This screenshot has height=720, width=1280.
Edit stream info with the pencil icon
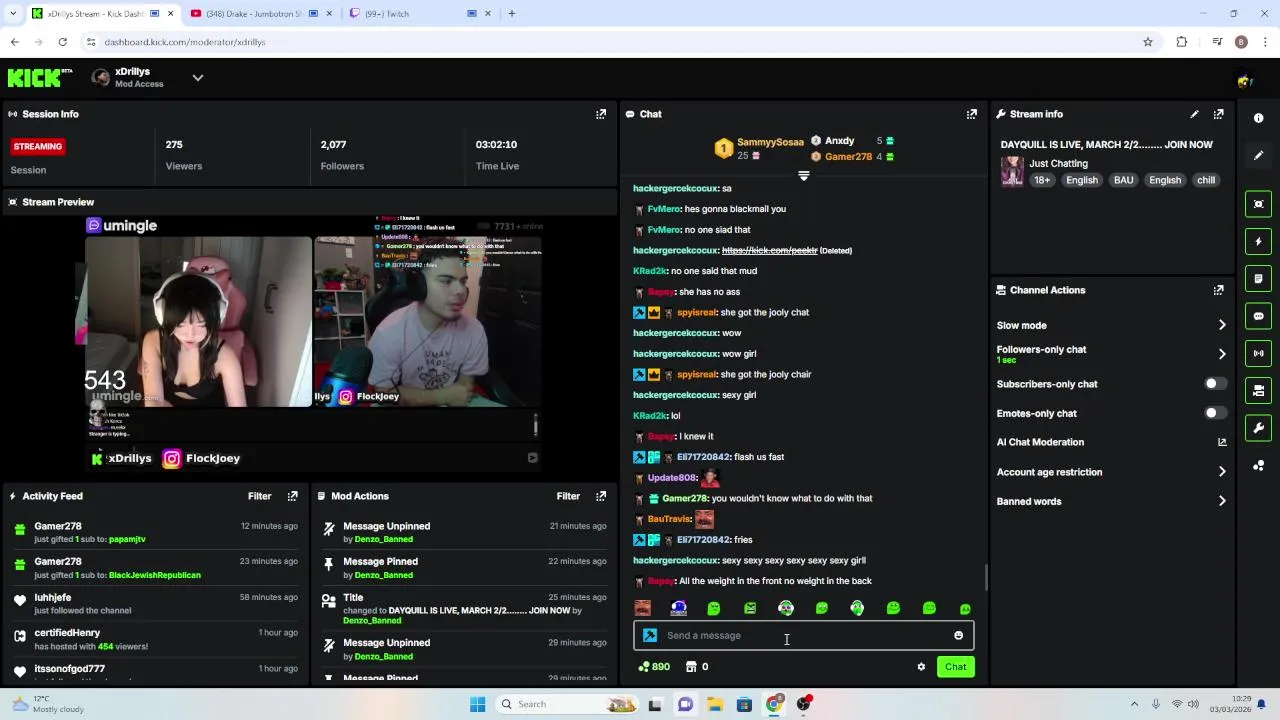(x=1194, y=114)
